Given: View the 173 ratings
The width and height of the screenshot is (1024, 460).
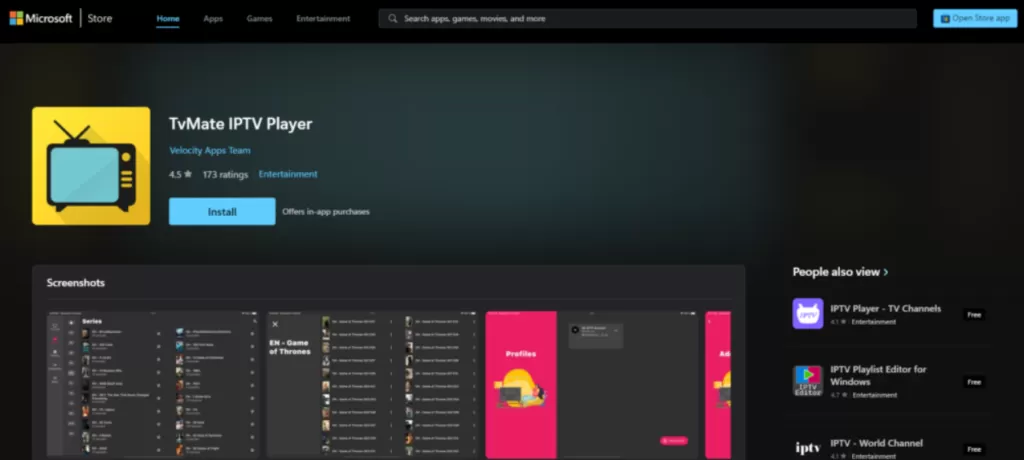Looking at the screenshot, I should (225, 174).
